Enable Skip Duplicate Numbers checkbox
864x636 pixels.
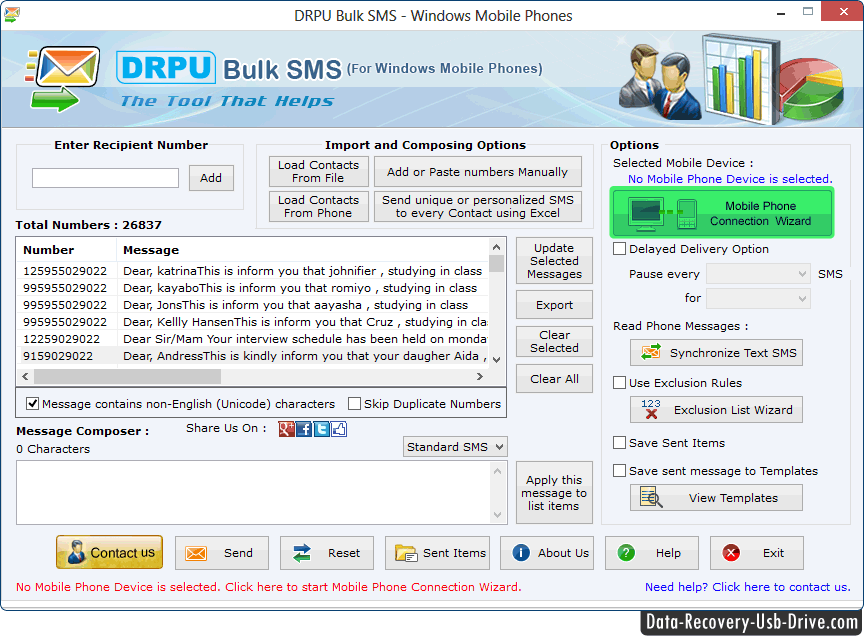pos(354,404)
